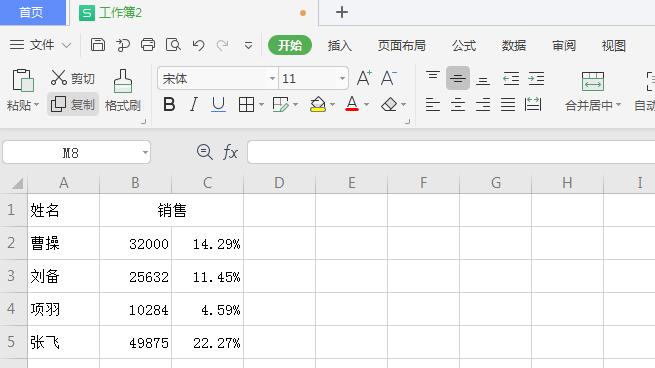
Task: Open the 页面布局 ribbon tab
Action: coord(401,45)
